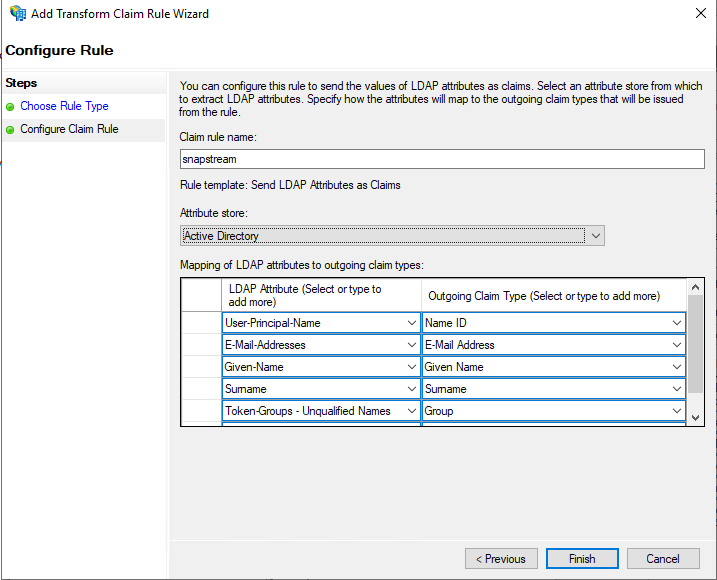Click the Configure Rule heading
This screenshot has height=580, width=717.
coord(59,50)
